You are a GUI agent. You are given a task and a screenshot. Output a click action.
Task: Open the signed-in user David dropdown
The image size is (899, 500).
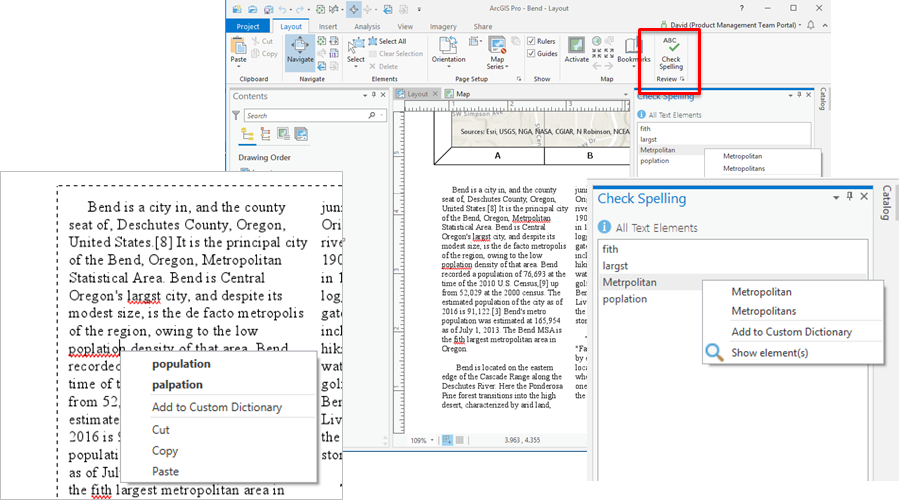point(731,25)
